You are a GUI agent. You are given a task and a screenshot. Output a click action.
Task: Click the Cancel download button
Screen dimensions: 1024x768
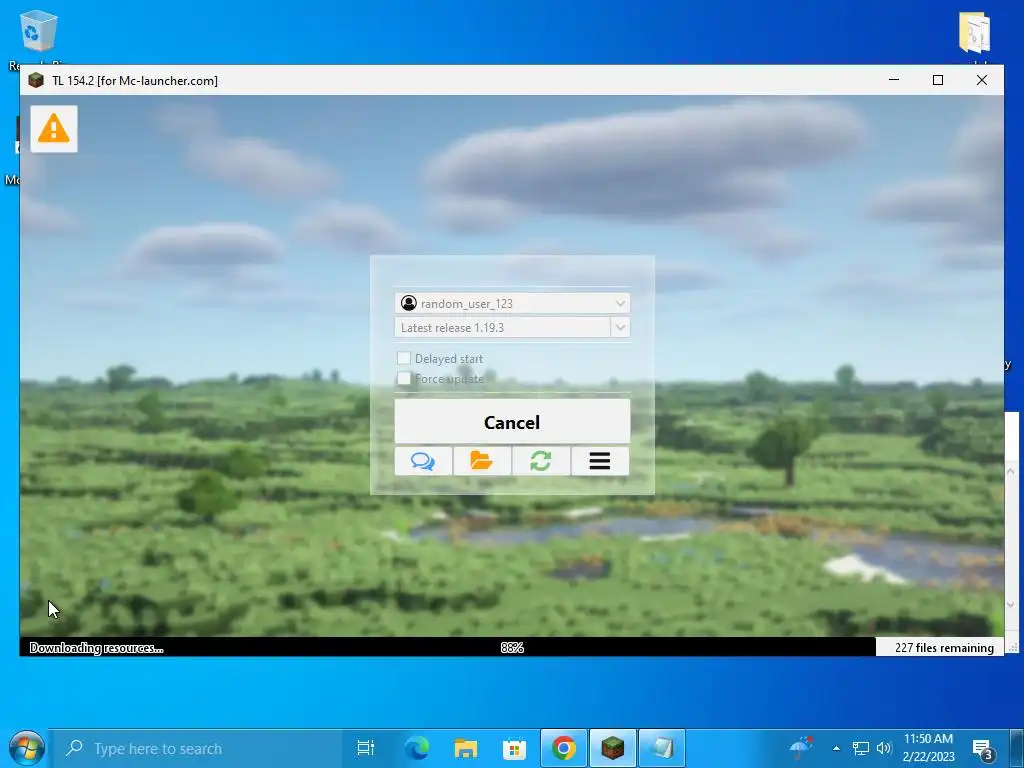pyautogui.click(x=512, y=422)
